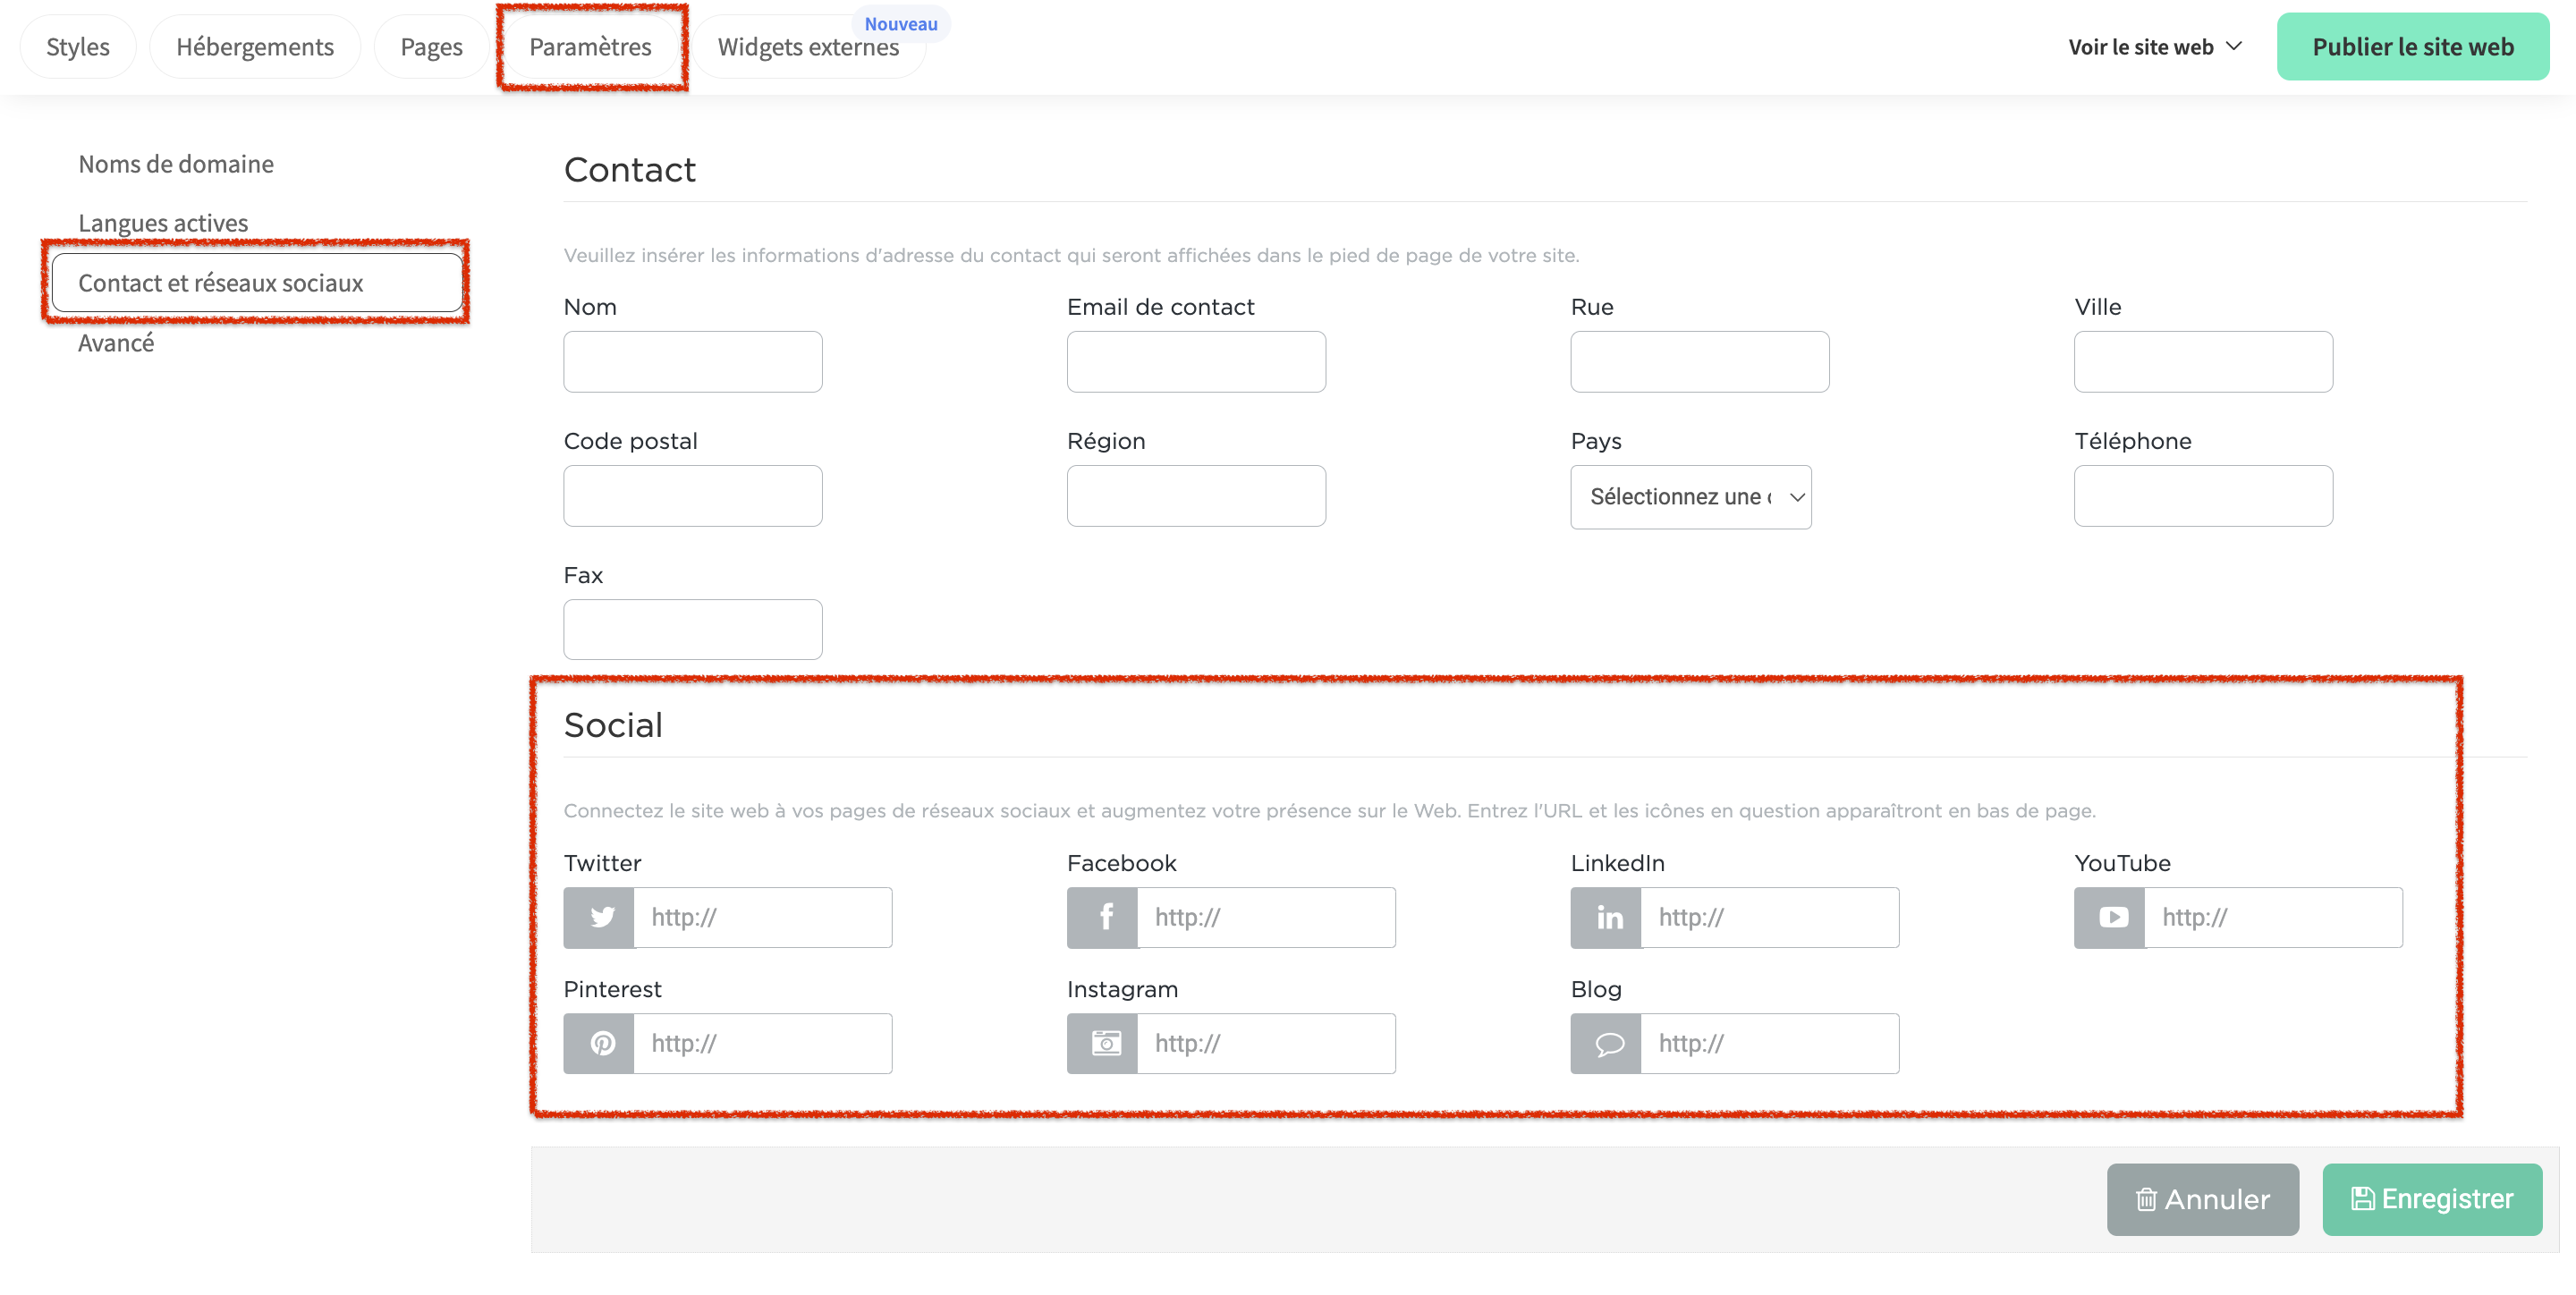Click the Facebook icon

pos(1103,916)
